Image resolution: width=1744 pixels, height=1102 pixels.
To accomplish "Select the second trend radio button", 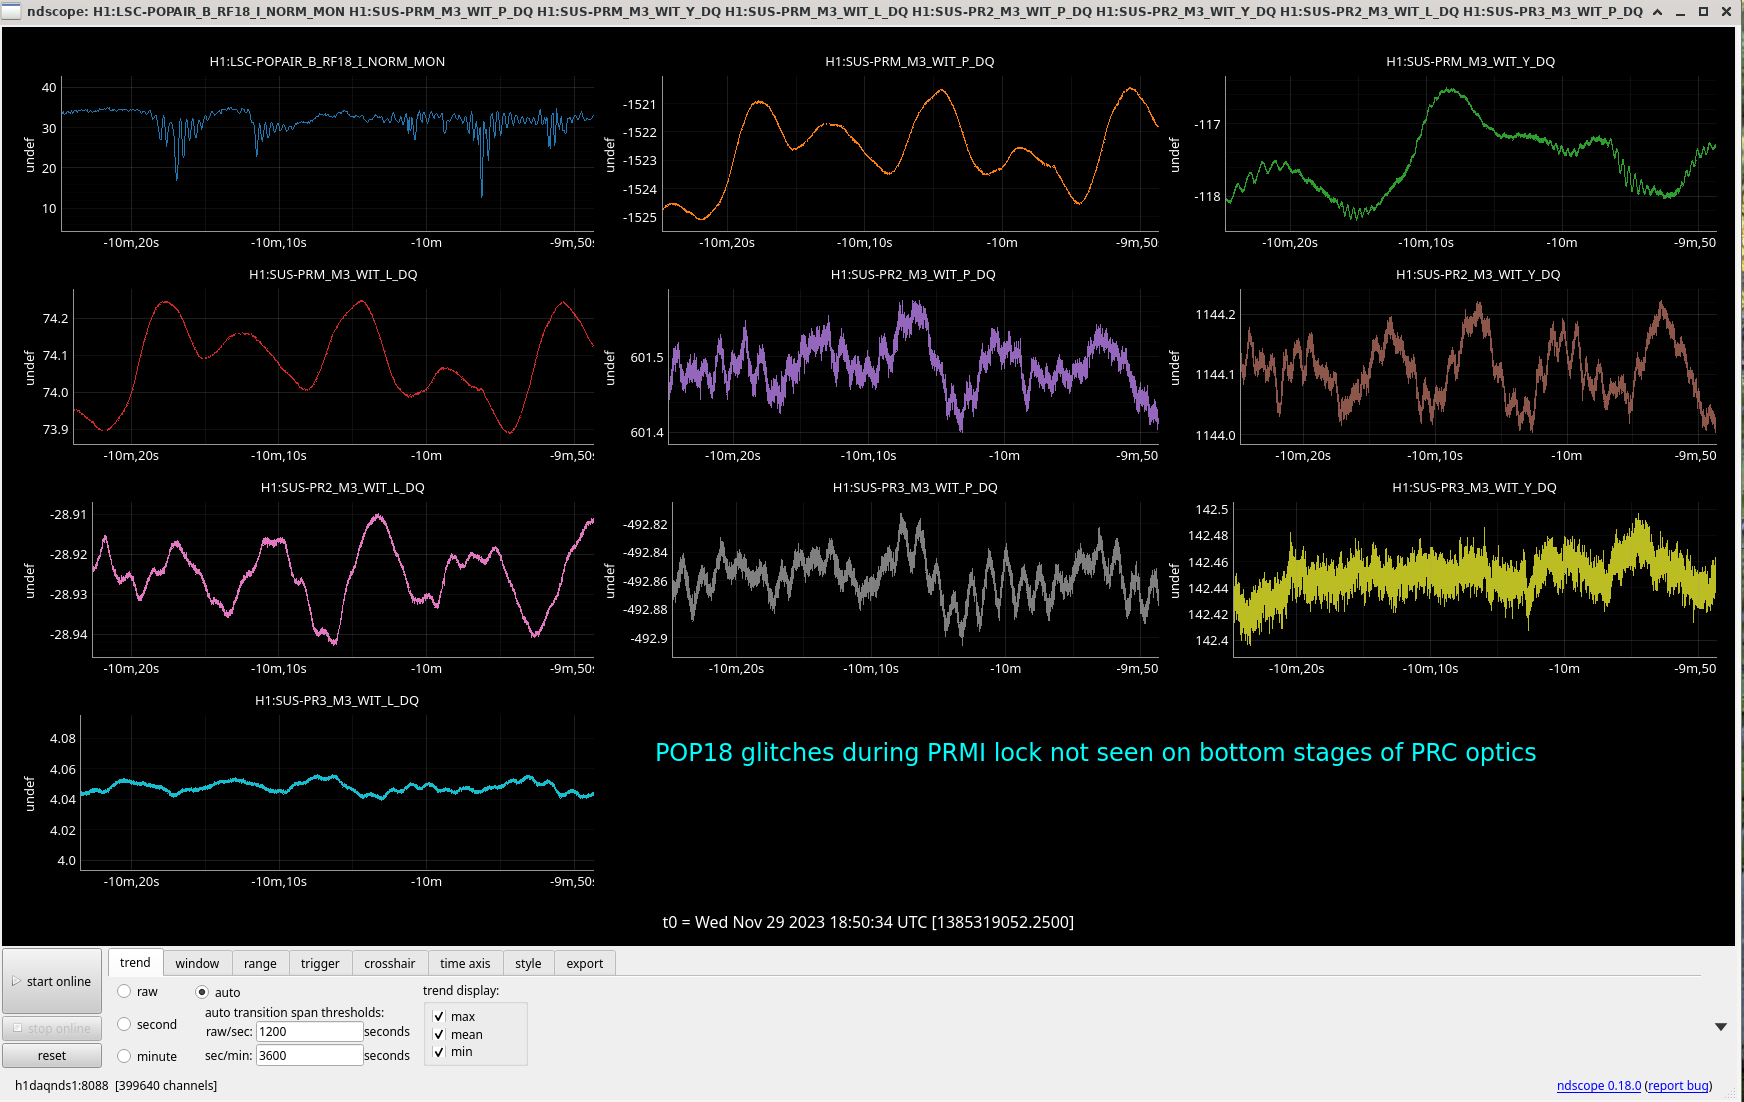I will pyautogui.click(x=125, y=1024).
